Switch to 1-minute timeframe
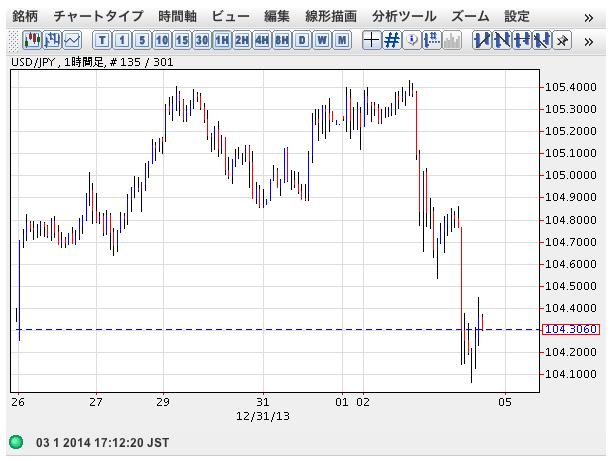Viewport: 612px width, 461px height. [122, 40]
